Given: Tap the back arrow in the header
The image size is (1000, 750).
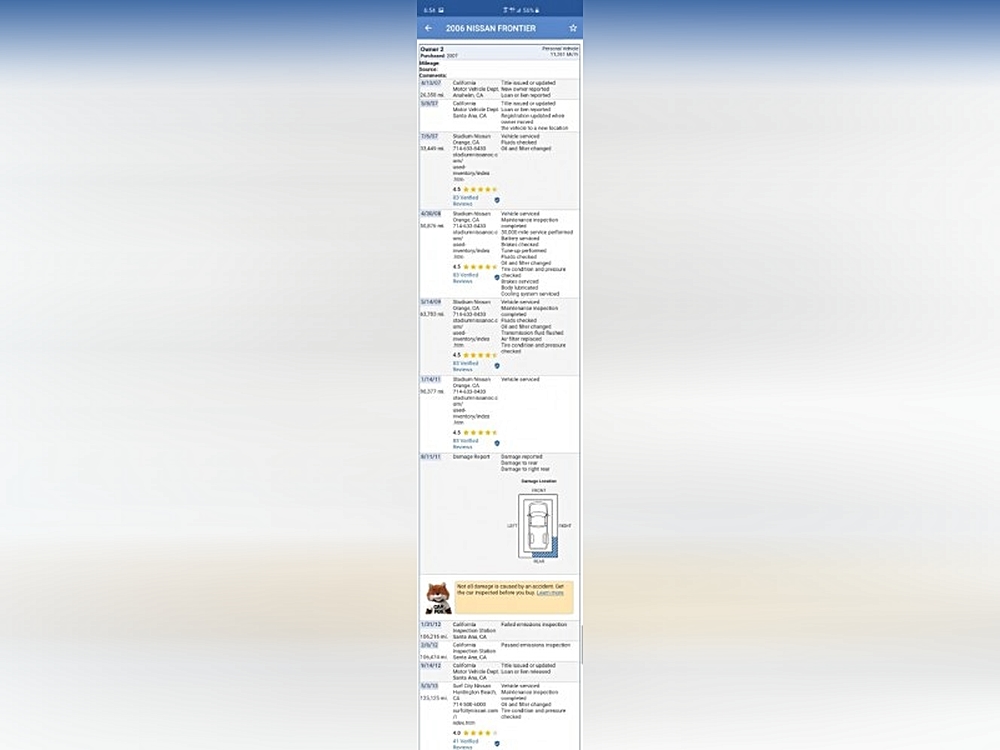Looking at the screenshot, I should coord(429,28).
